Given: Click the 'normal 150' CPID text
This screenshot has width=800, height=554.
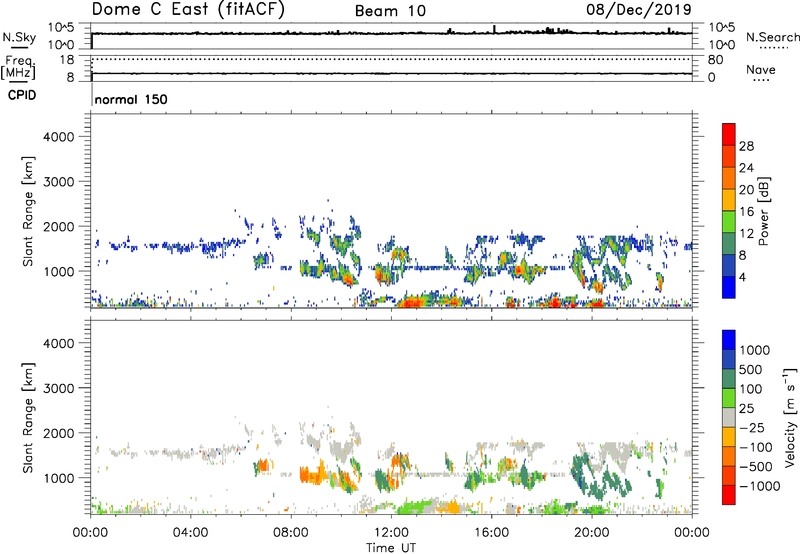Looking at the screenshot, I should tap(131, 99).
